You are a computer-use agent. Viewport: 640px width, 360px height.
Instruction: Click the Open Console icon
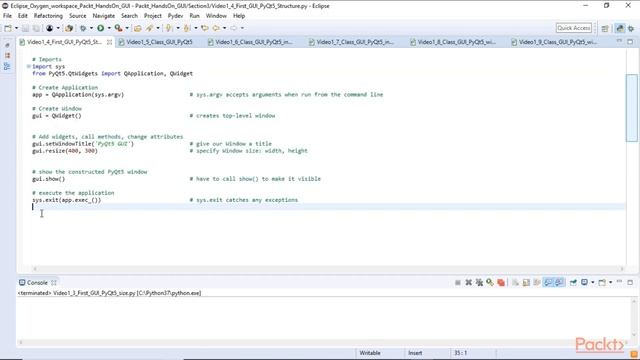(602, 282)
